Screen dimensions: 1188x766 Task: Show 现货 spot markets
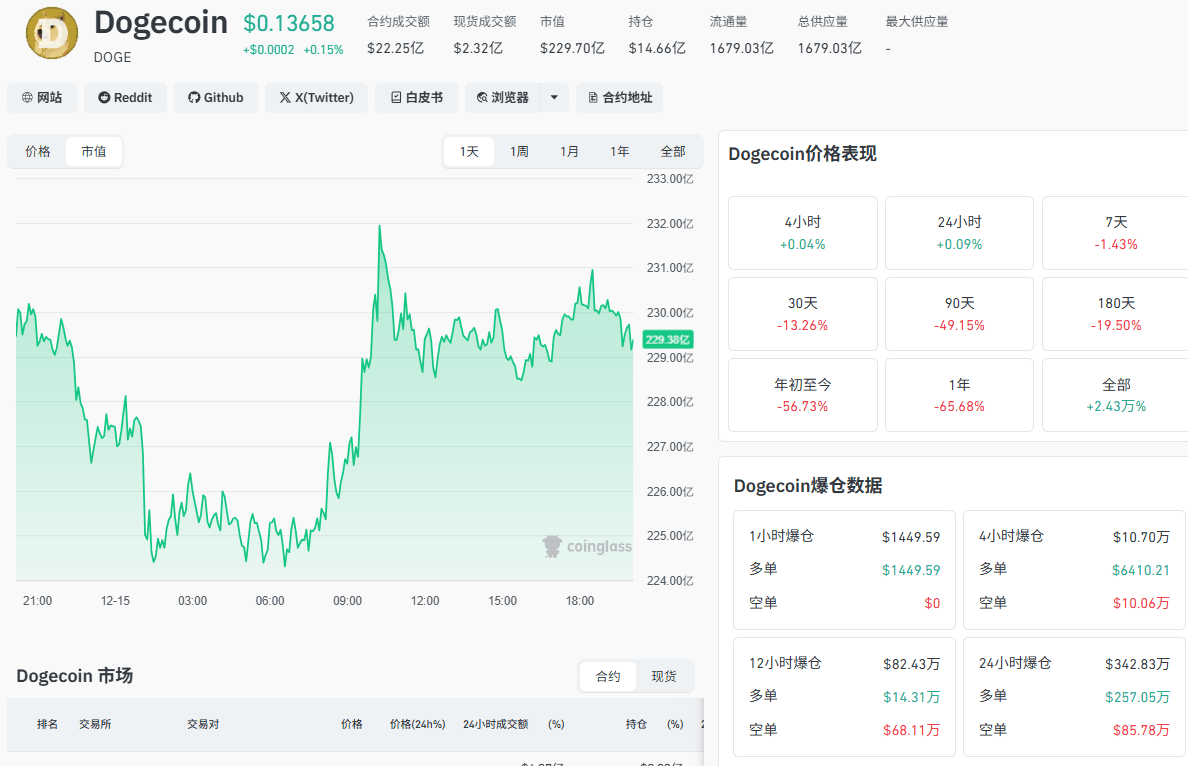click(664, 677)
